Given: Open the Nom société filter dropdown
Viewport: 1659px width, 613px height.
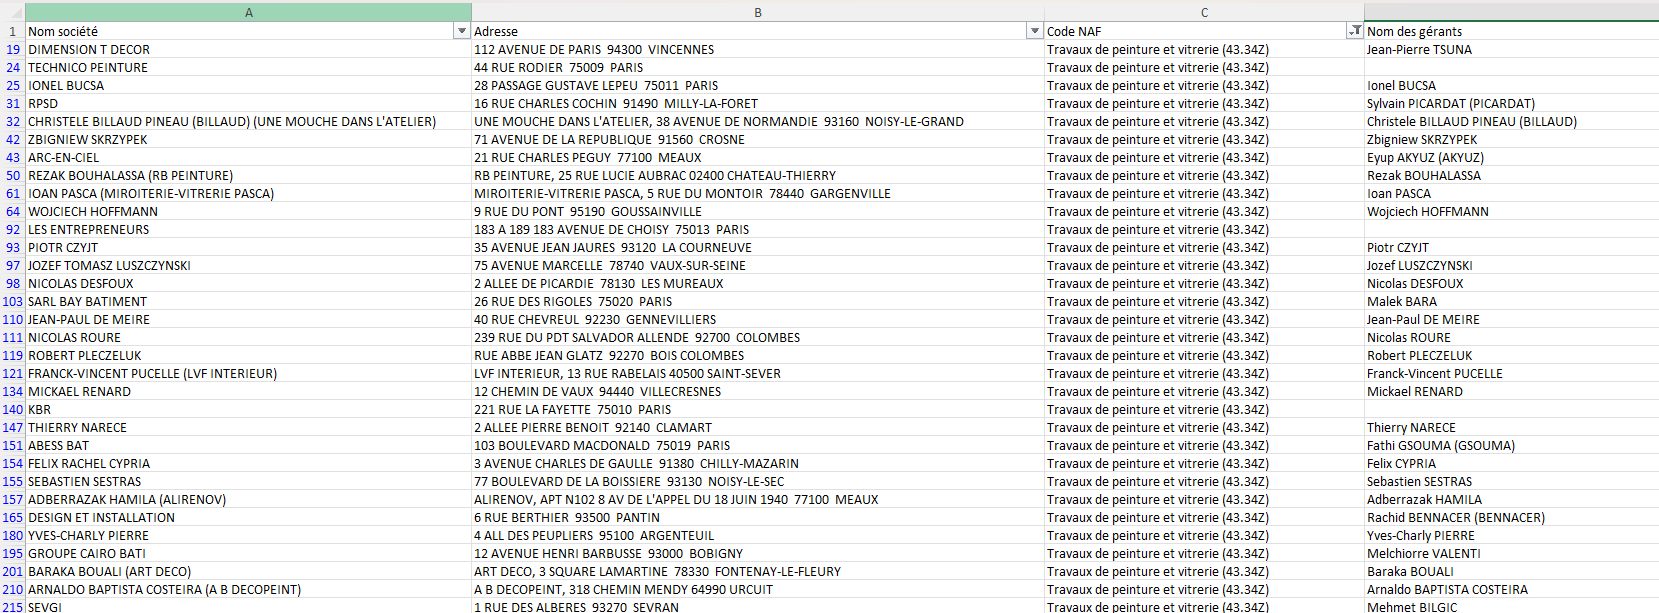Looking at the screenshot, I should [461, 31].
